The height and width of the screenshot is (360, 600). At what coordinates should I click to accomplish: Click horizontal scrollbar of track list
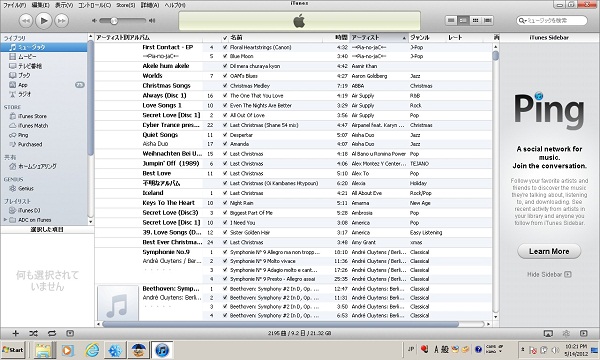(x=280, y=324)
